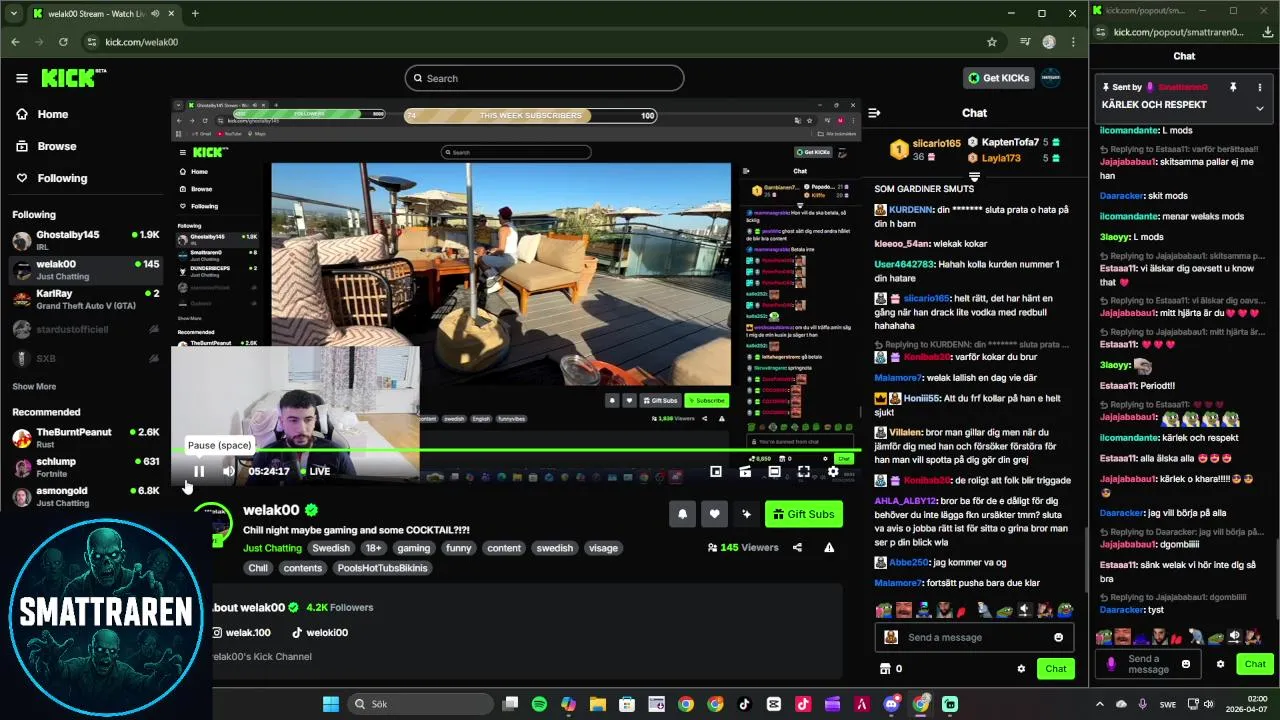
Task: Open emoji picker in main chat input
Action: tap(1058, 637)
